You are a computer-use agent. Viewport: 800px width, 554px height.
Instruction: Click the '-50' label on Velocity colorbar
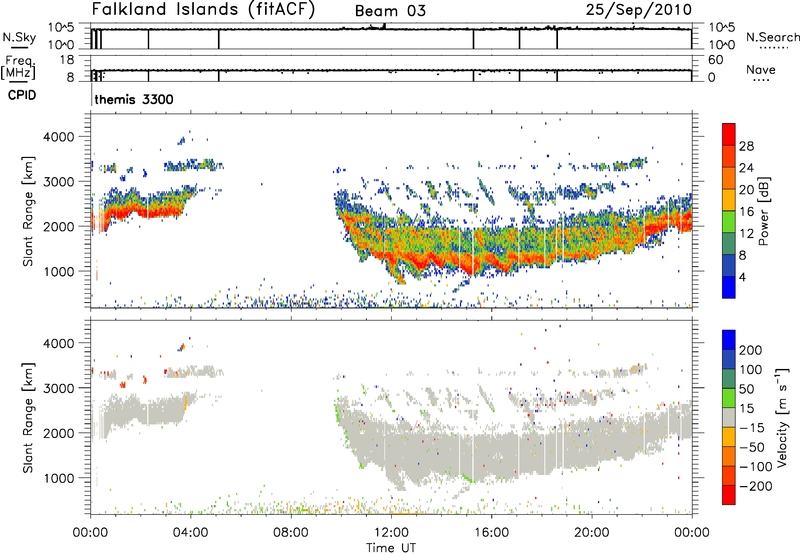(x=751, y=447)
